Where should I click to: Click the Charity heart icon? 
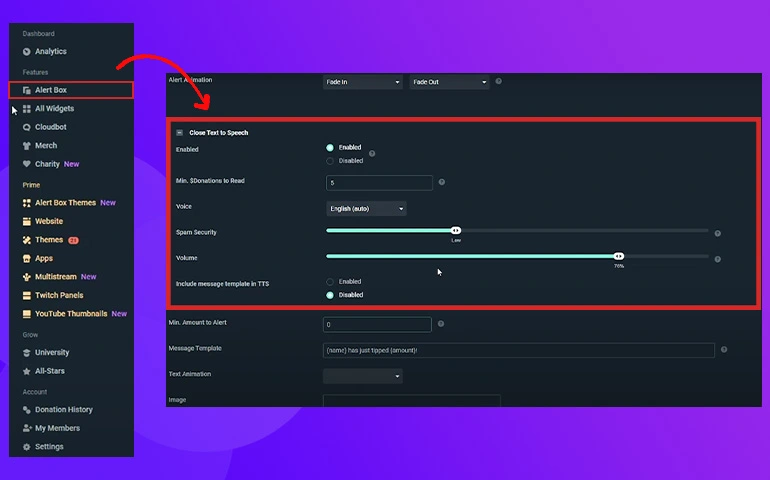(x=26, y=164)
